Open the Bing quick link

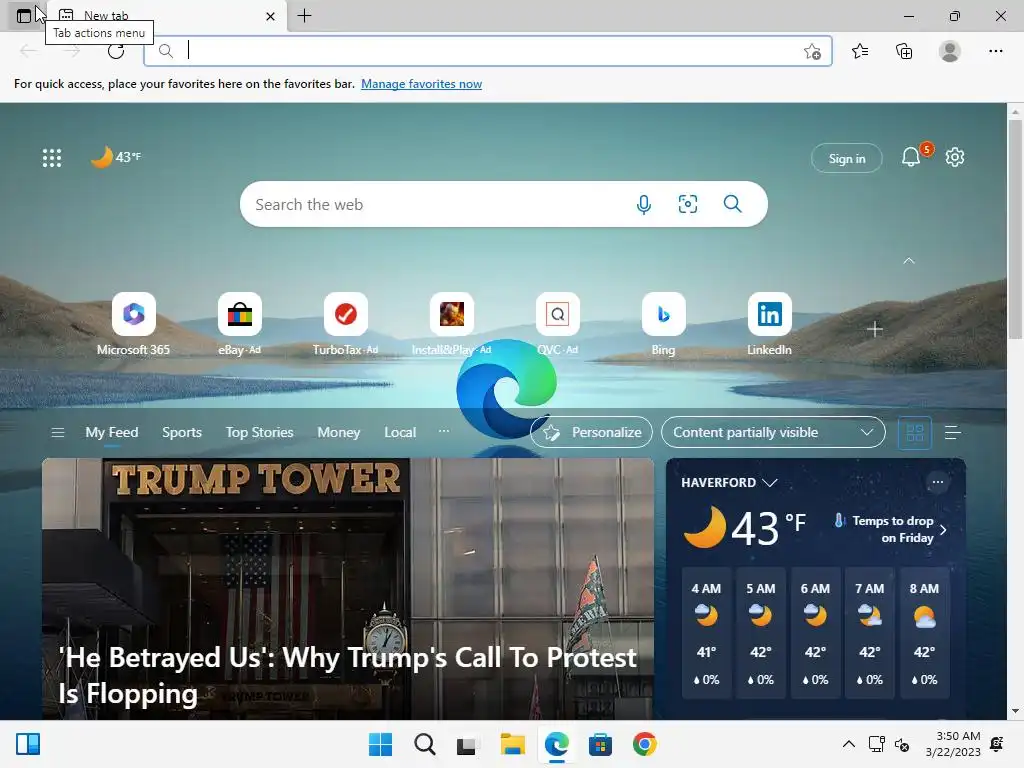(x=664, y=324)
